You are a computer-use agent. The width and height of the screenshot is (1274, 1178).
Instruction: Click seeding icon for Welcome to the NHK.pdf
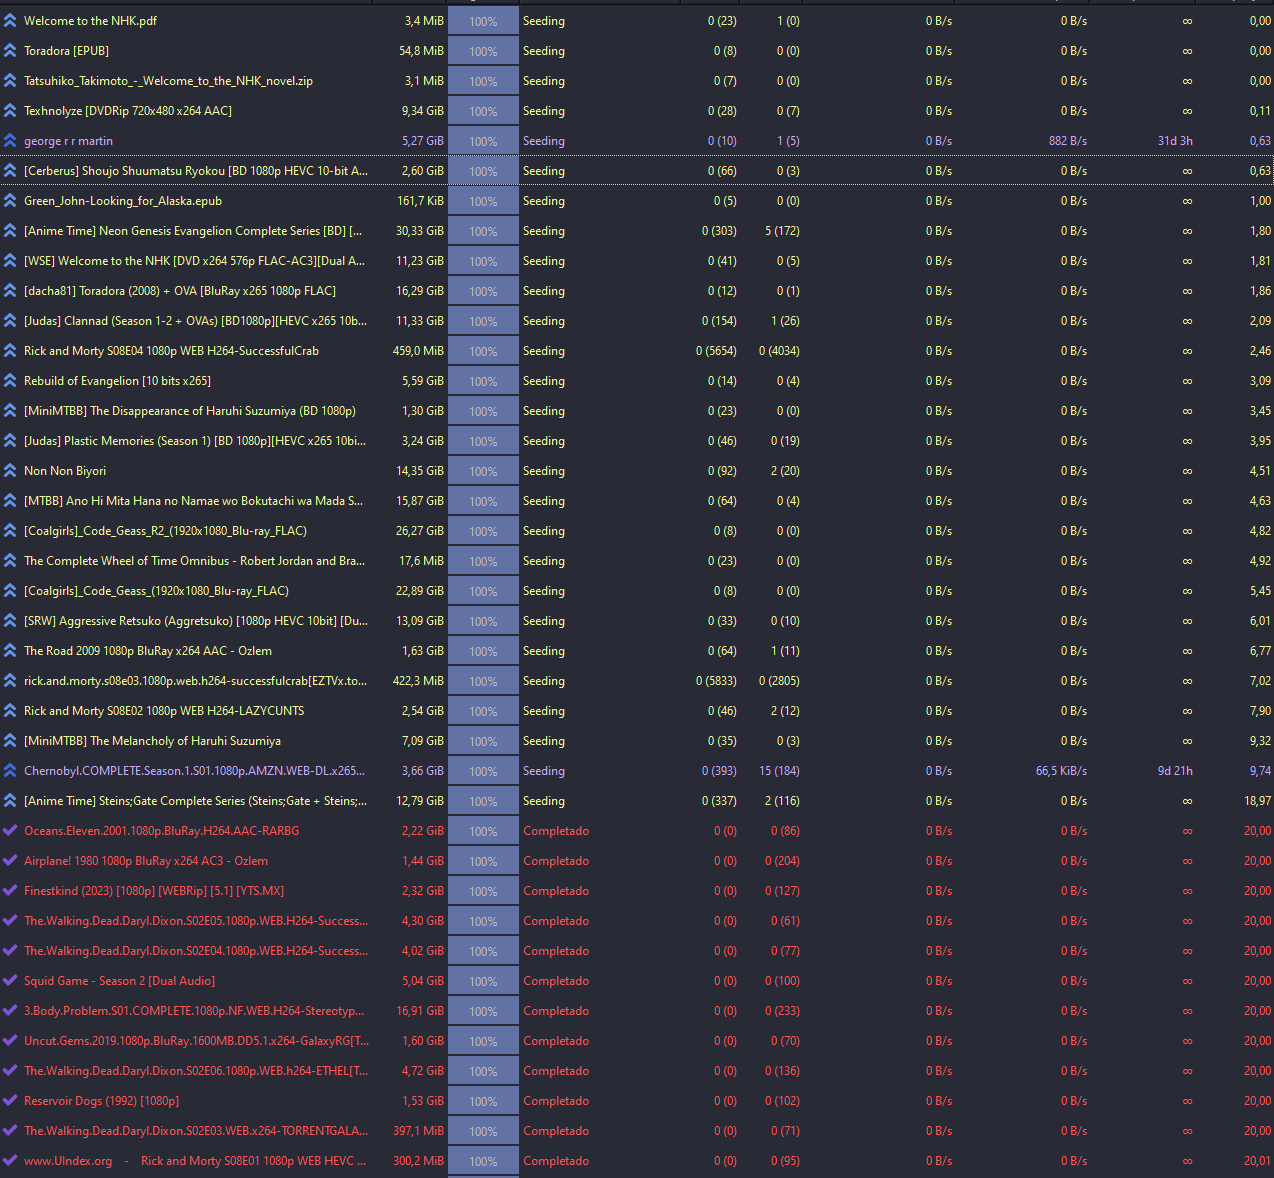click(10, 21)
